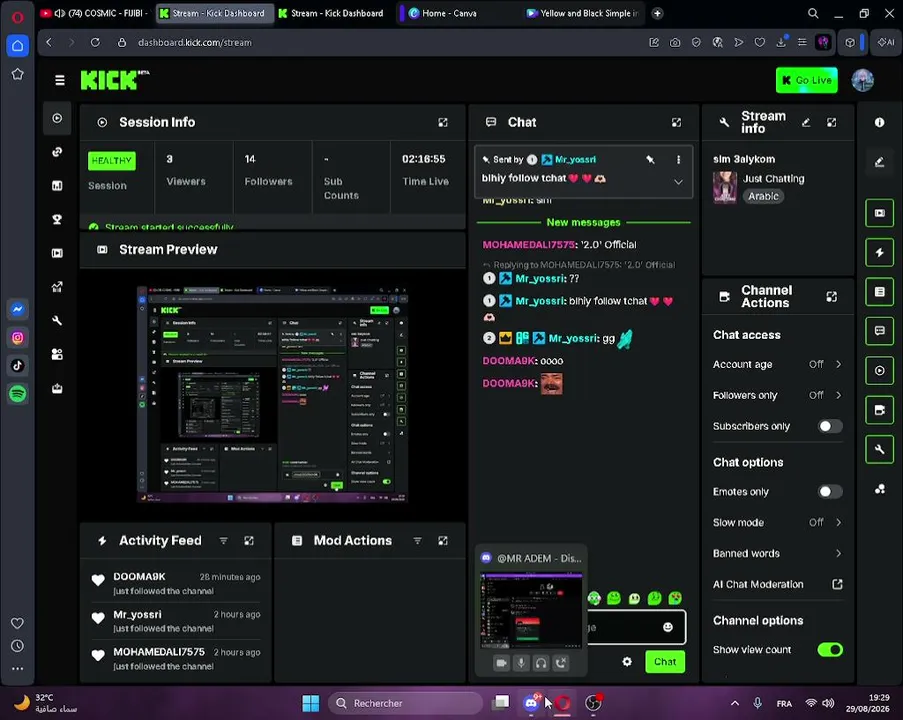
Task: Open the trophy icon in Kick sidebar
Action: coord(57,219)
